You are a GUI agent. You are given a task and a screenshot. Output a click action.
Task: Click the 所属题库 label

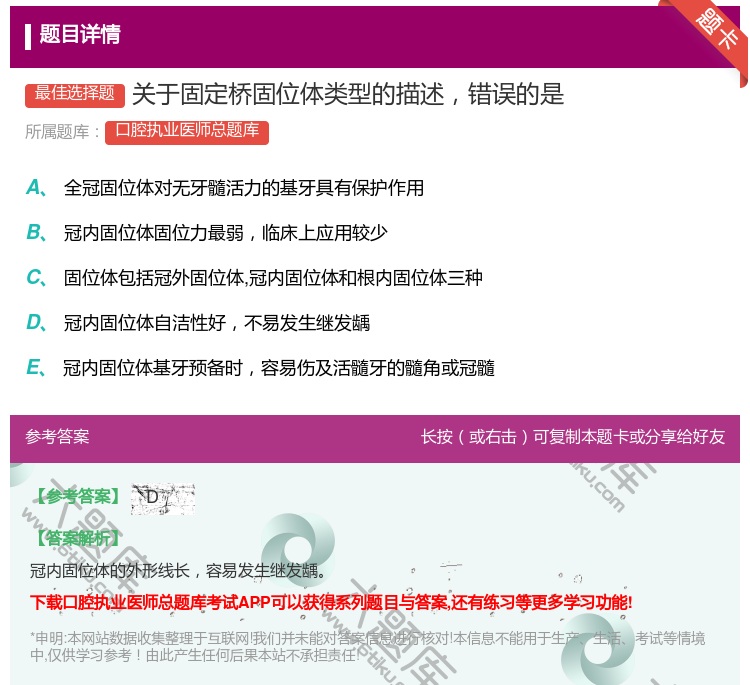pos(63,132)
